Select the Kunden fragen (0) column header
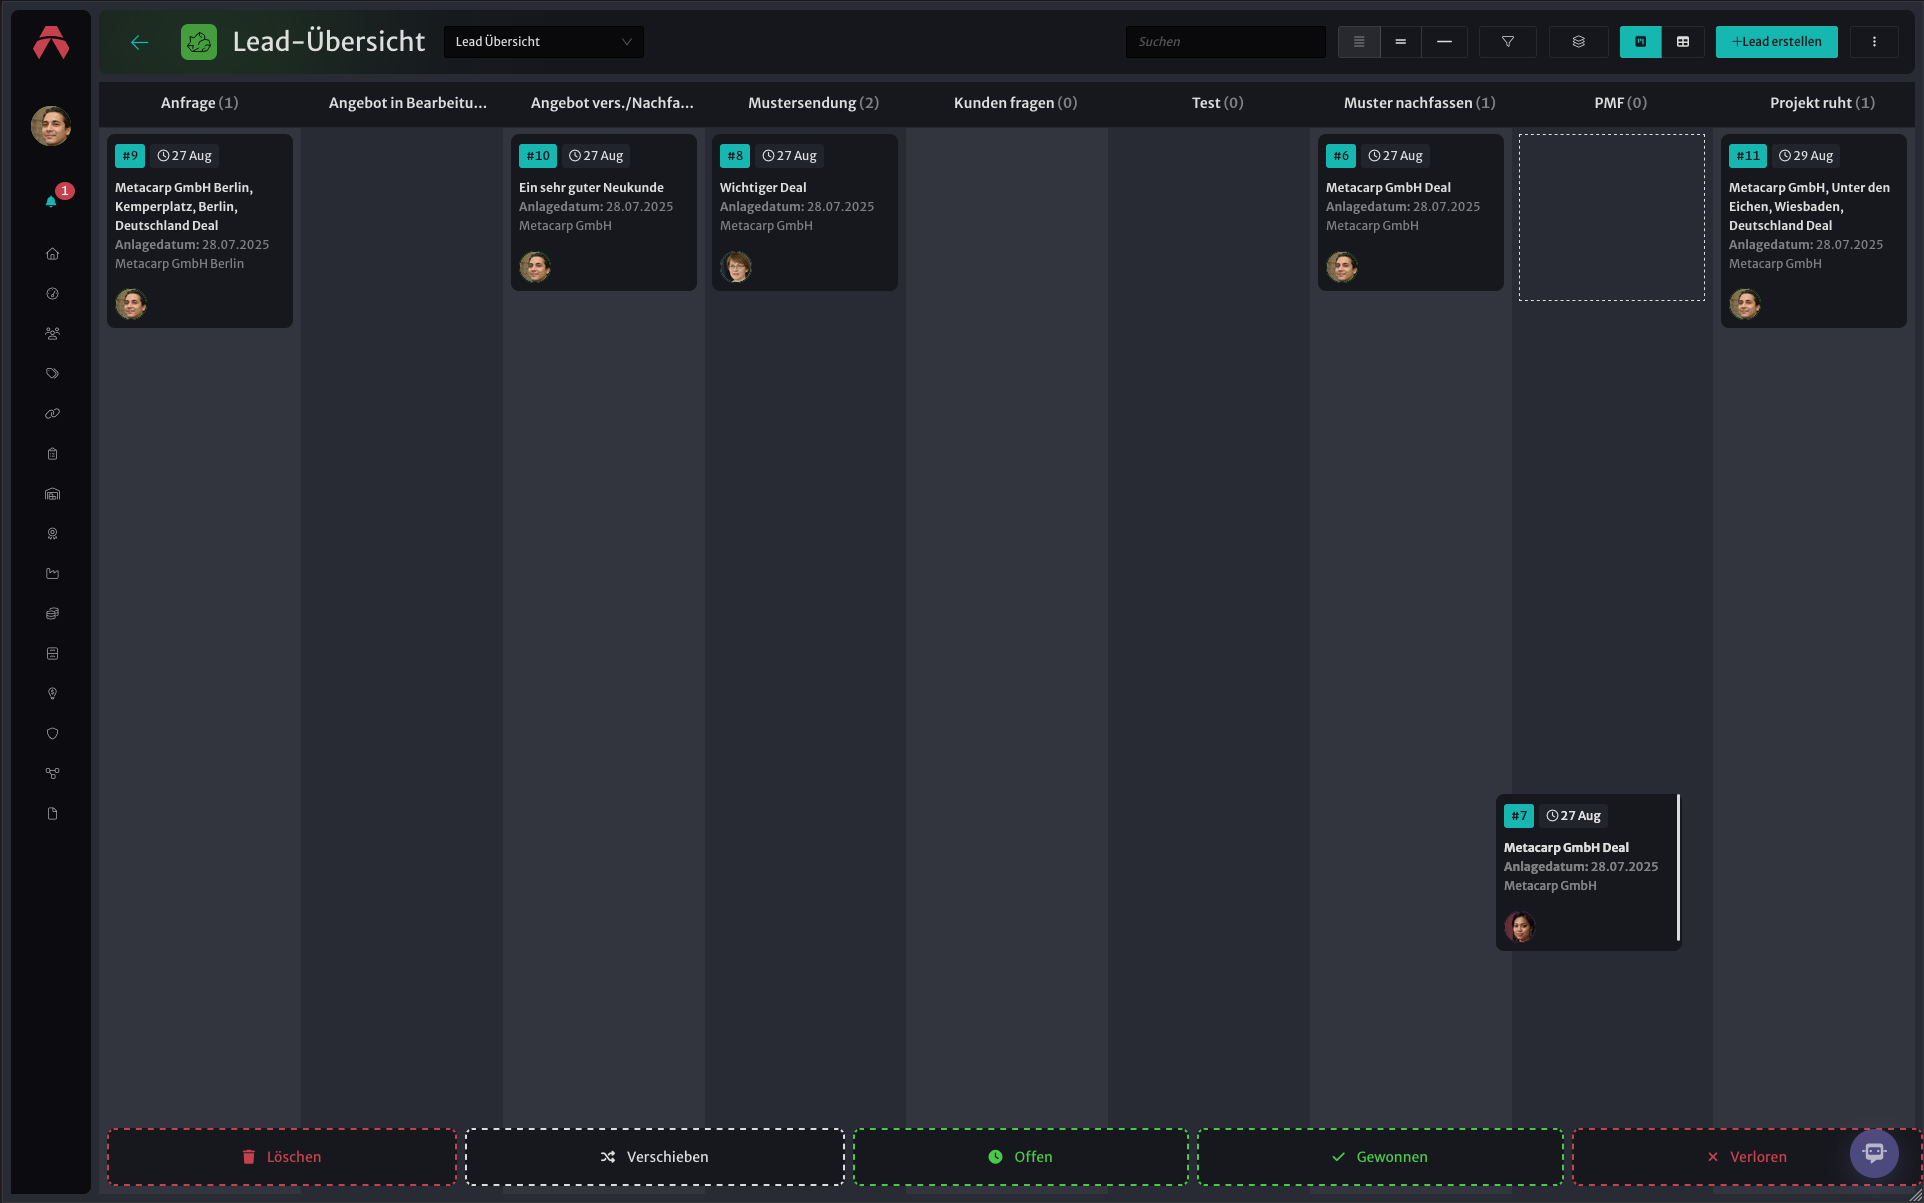The image size is (1924, 1203). [x=1015, y=103]
